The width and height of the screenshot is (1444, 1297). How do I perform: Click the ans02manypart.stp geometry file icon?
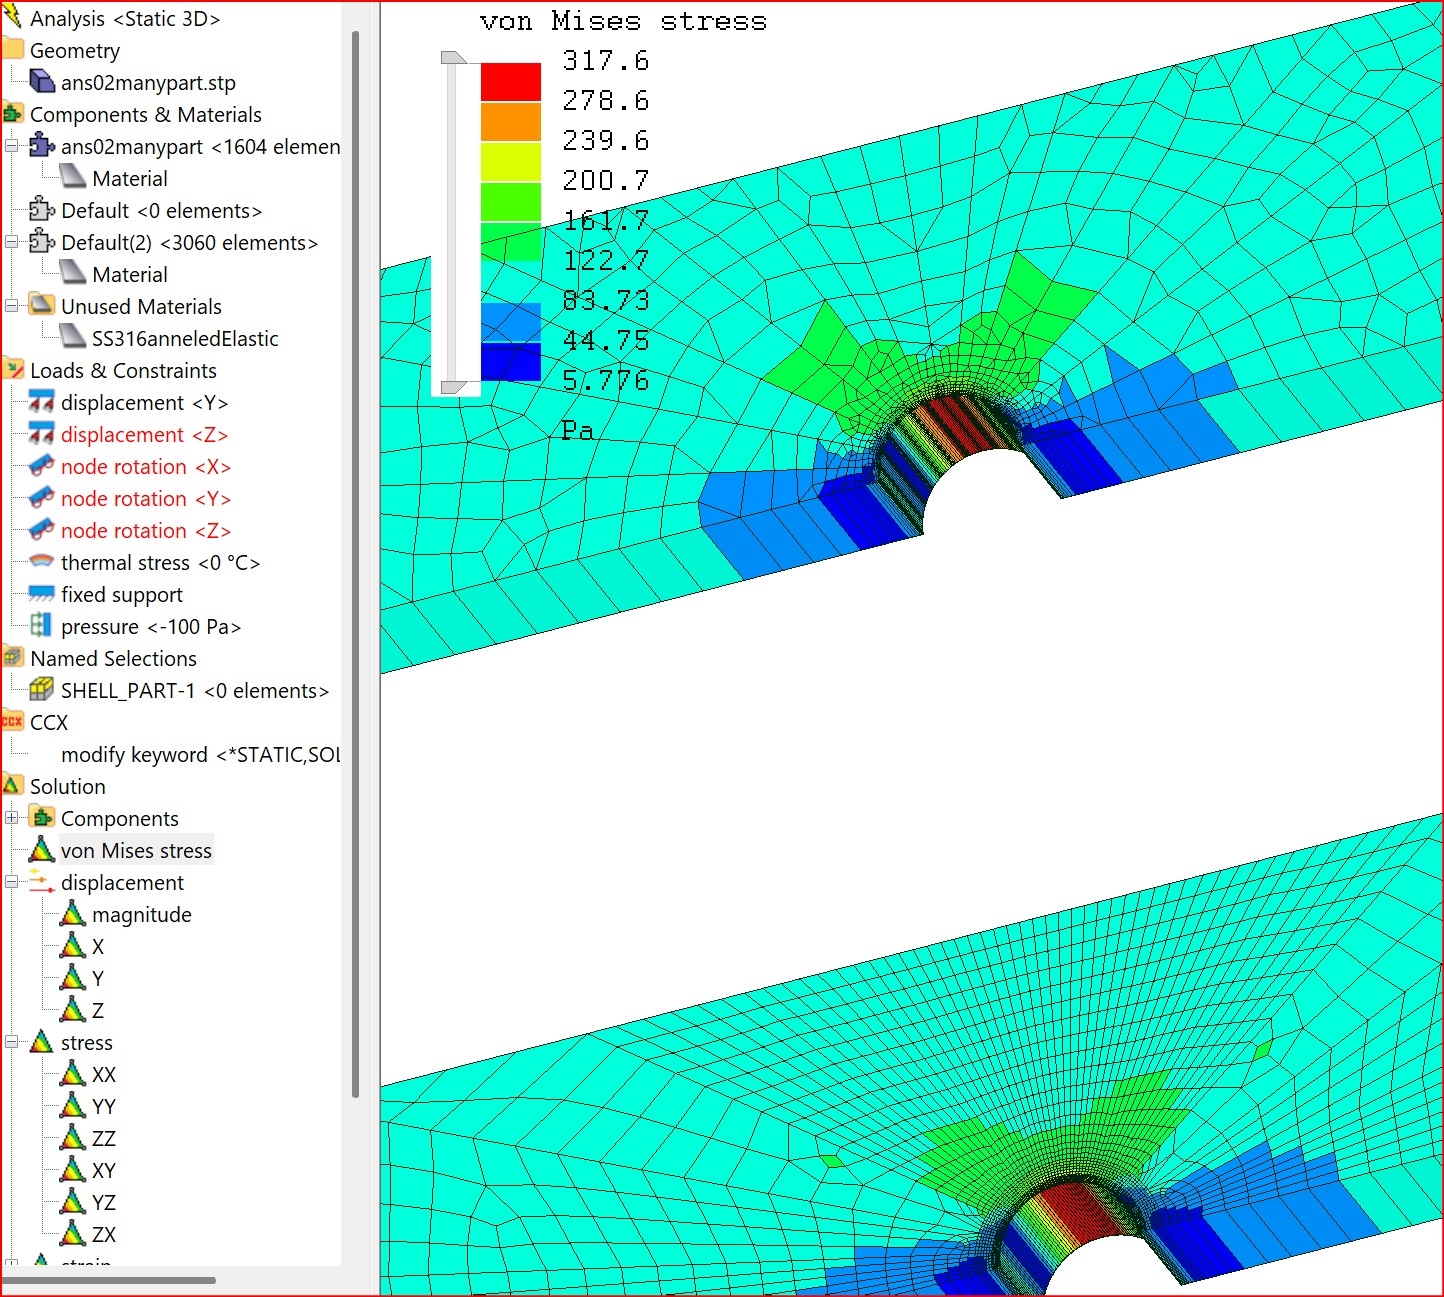point(41,83)
